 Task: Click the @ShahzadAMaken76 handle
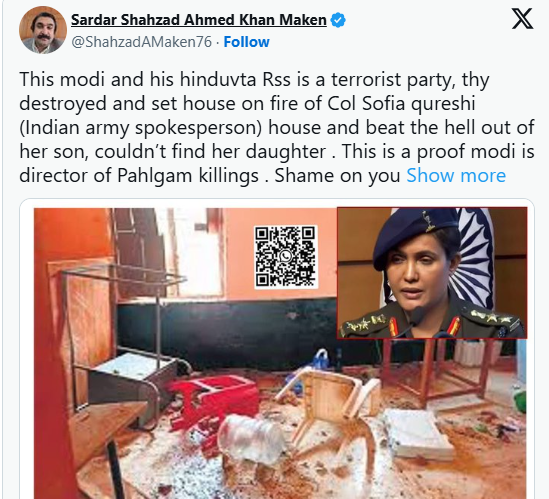click(x=141, y=42)
